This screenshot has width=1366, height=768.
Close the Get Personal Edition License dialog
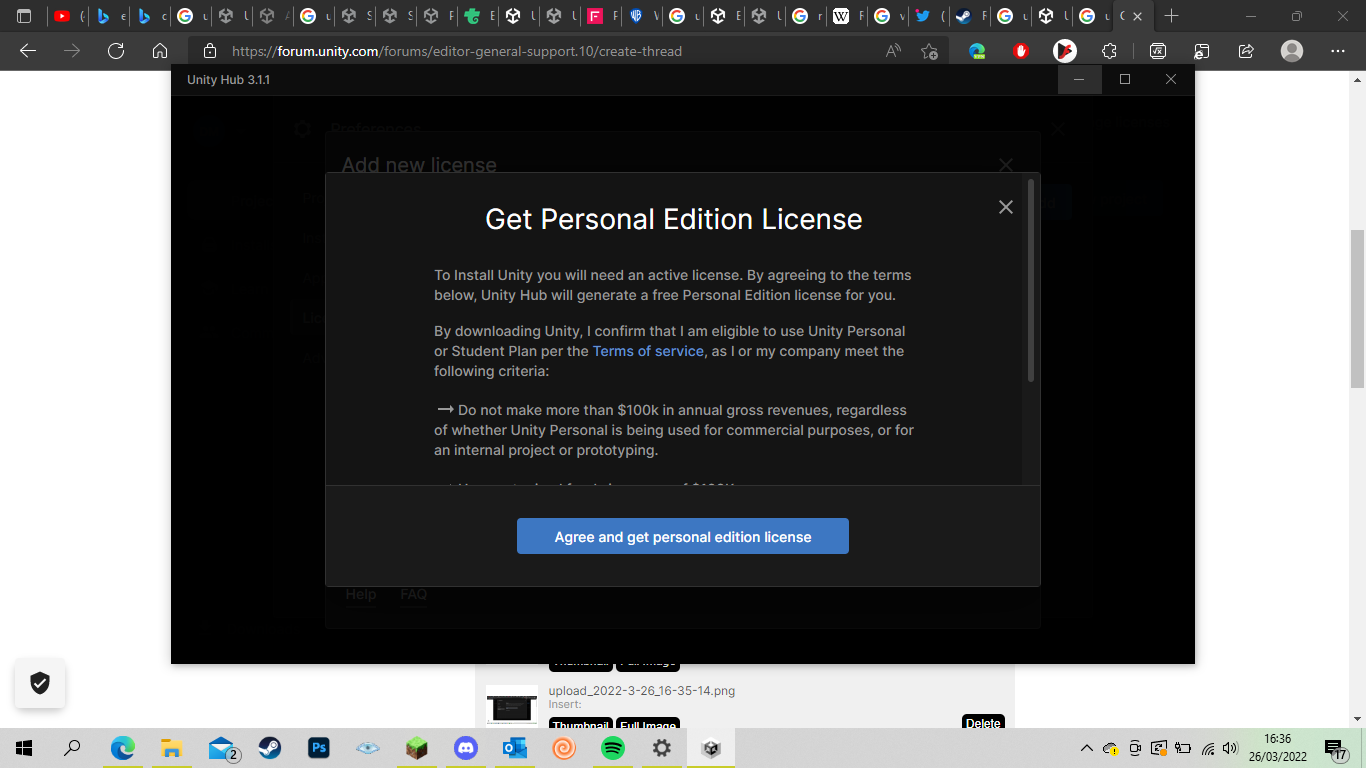[1006, 207]
